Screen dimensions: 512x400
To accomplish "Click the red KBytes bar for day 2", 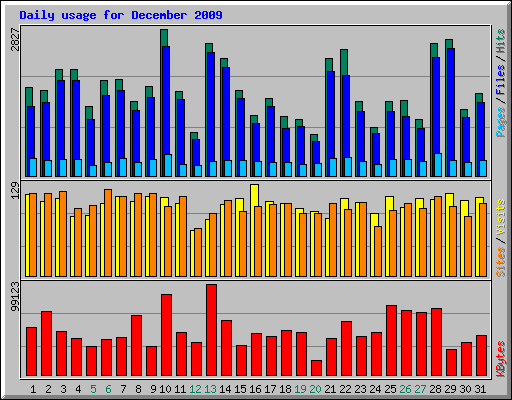I will (46, 344).
